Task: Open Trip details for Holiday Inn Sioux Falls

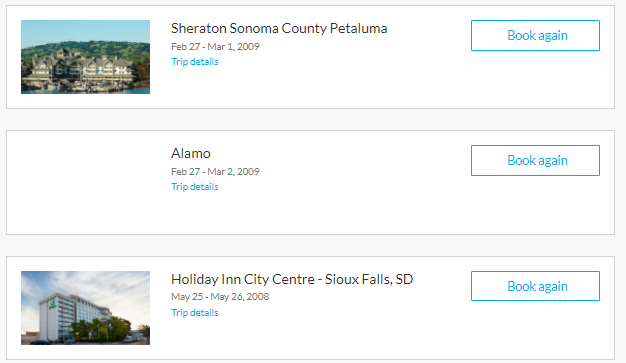Action: pyautogui.click(x=195, y=313)
